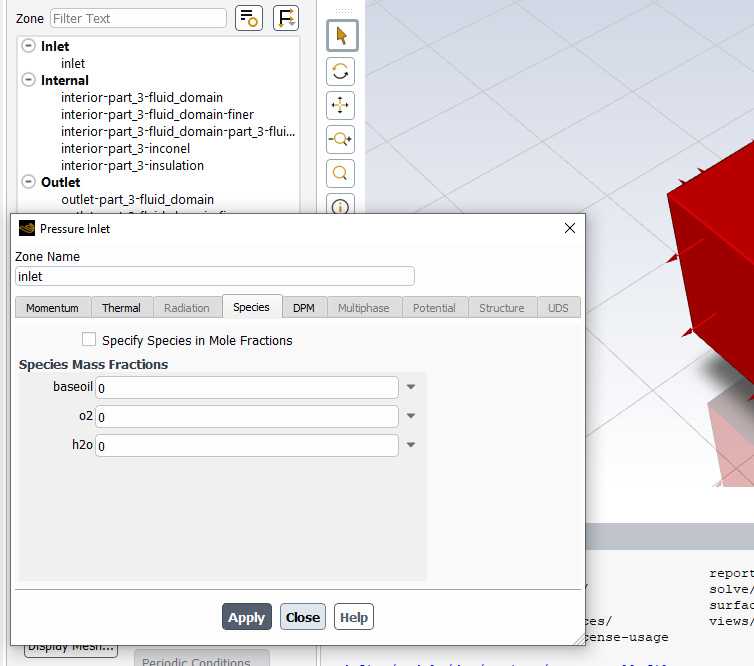
Task: Switch to the Thermal tab
Action: pos(121,308)
